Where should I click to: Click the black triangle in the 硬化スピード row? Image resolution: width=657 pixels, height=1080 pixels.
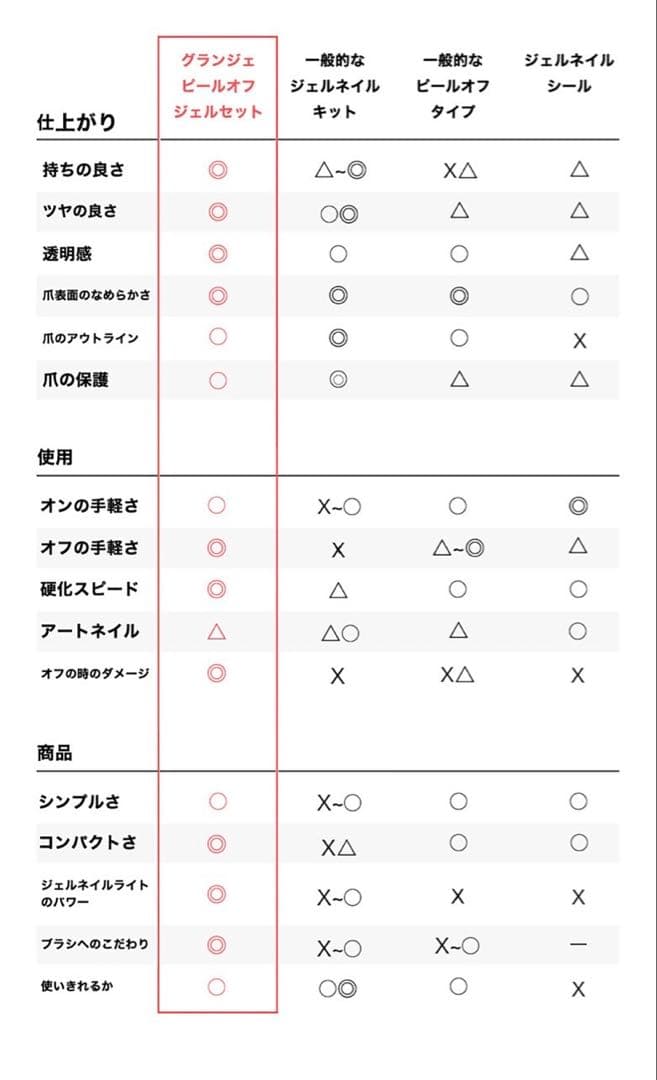[x=338, y=590]
